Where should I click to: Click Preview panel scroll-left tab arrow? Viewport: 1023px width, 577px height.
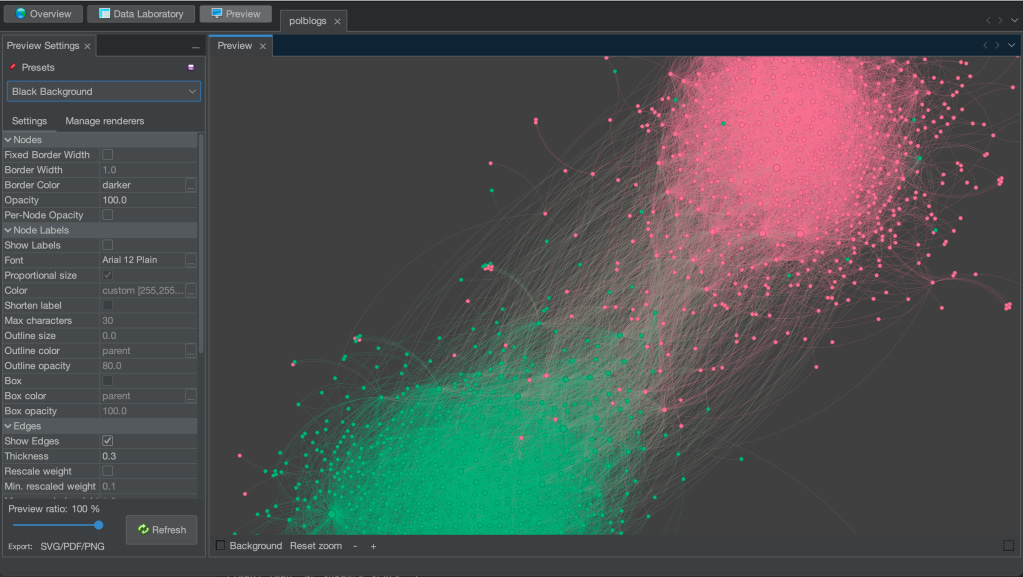985,45
